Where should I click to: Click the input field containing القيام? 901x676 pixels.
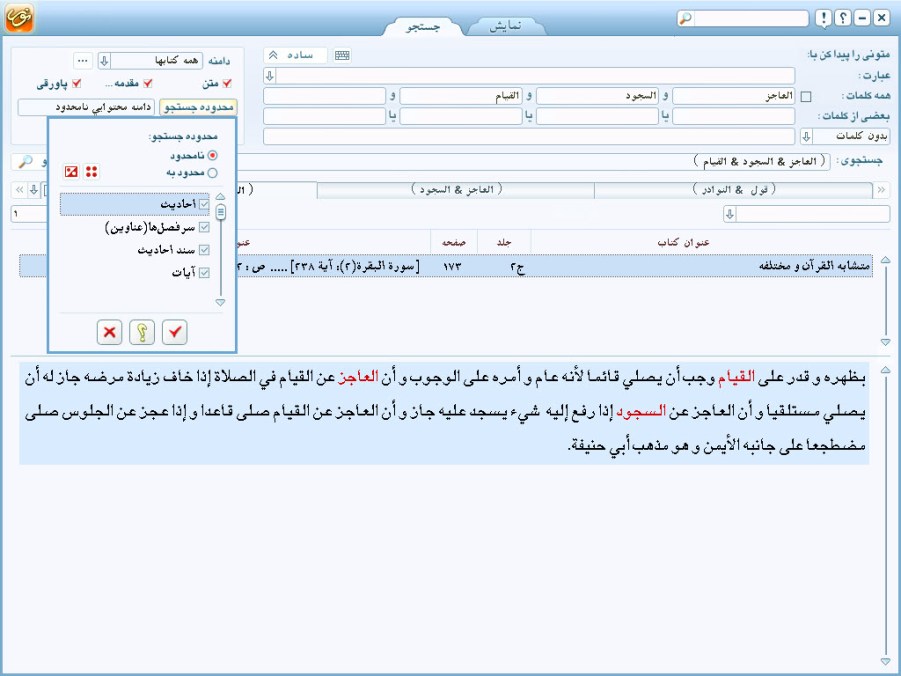pos(461,96)
